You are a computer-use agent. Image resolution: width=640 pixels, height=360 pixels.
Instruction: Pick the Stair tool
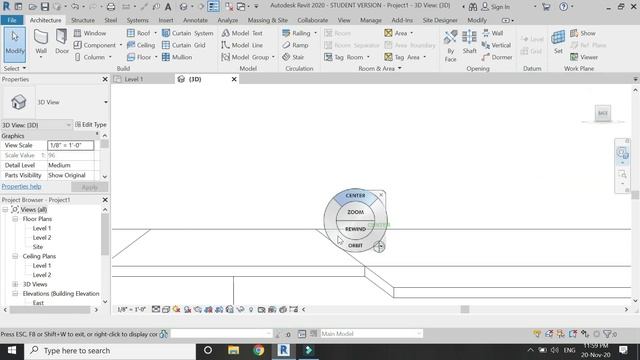[293, 57]
